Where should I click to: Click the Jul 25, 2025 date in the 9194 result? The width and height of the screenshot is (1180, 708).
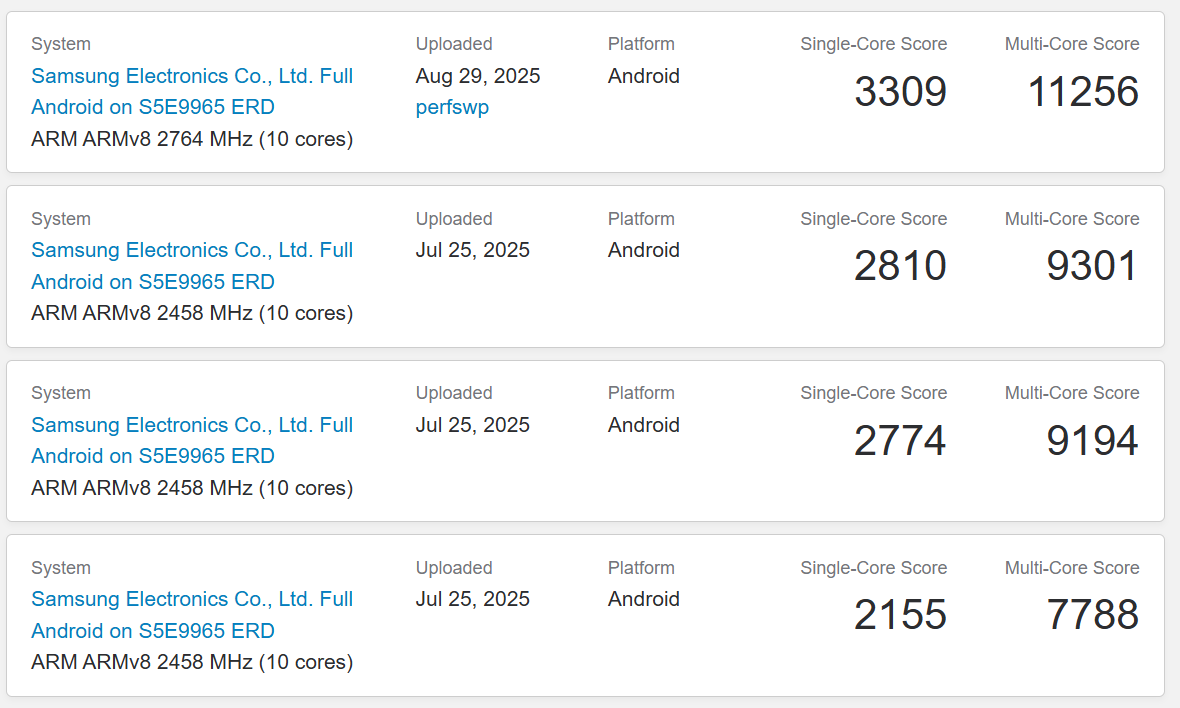(473, 425)
